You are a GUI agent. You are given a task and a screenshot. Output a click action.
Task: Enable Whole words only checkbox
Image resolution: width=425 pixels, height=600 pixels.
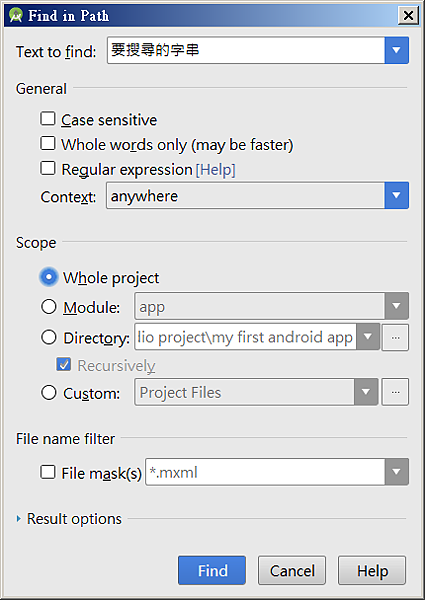48,143
